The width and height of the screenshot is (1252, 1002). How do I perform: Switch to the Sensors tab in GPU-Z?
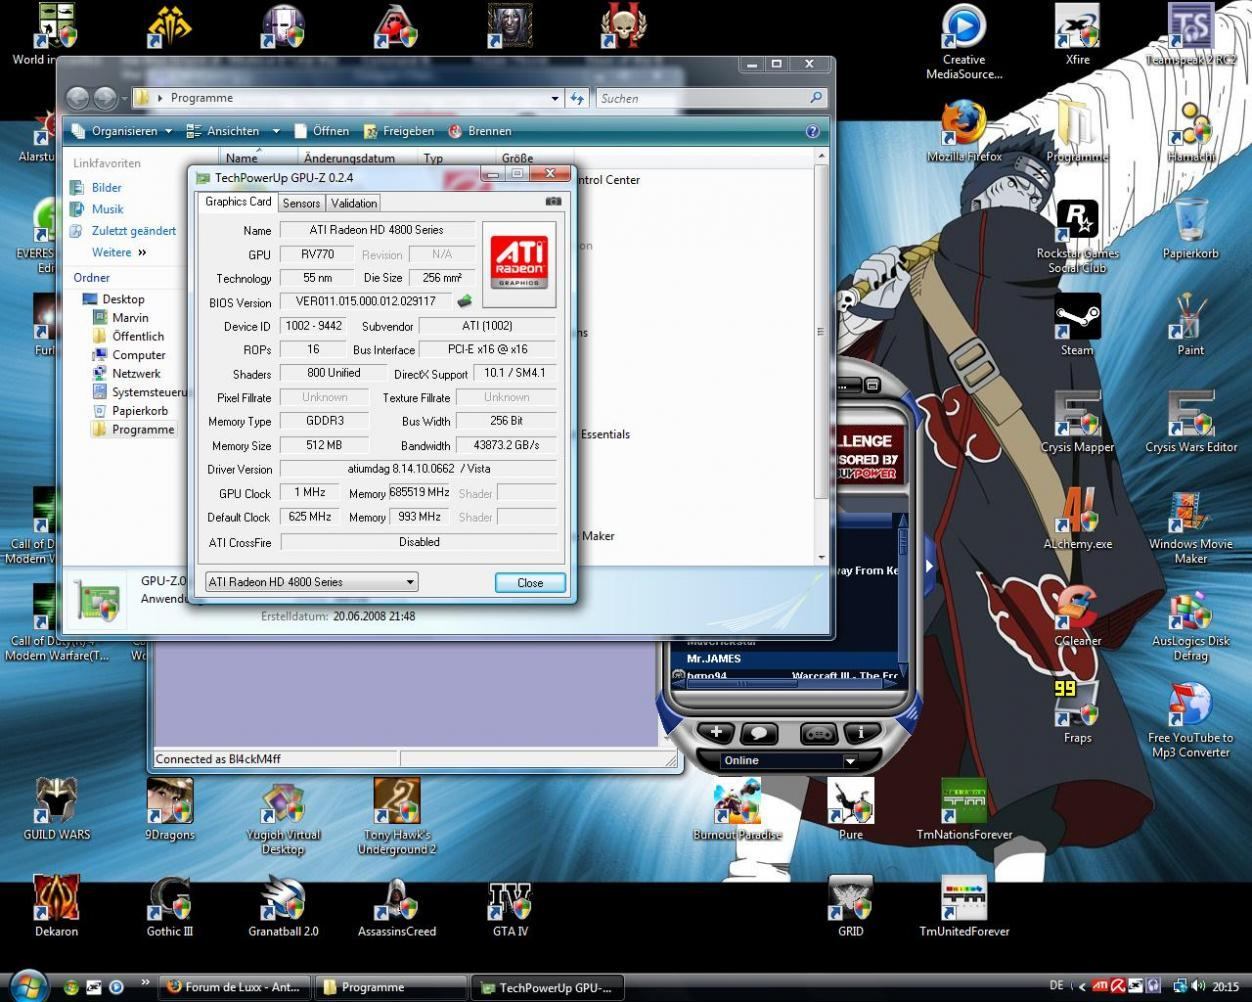301,203
